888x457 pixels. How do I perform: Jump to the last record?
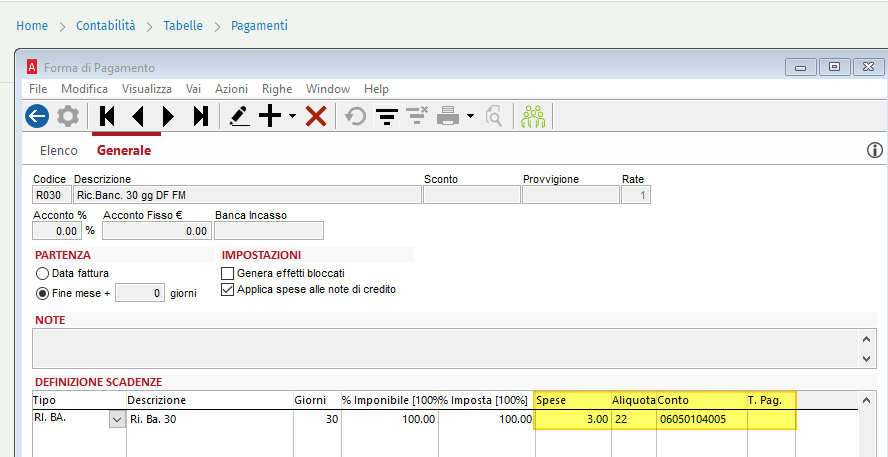tap(200, 117)
